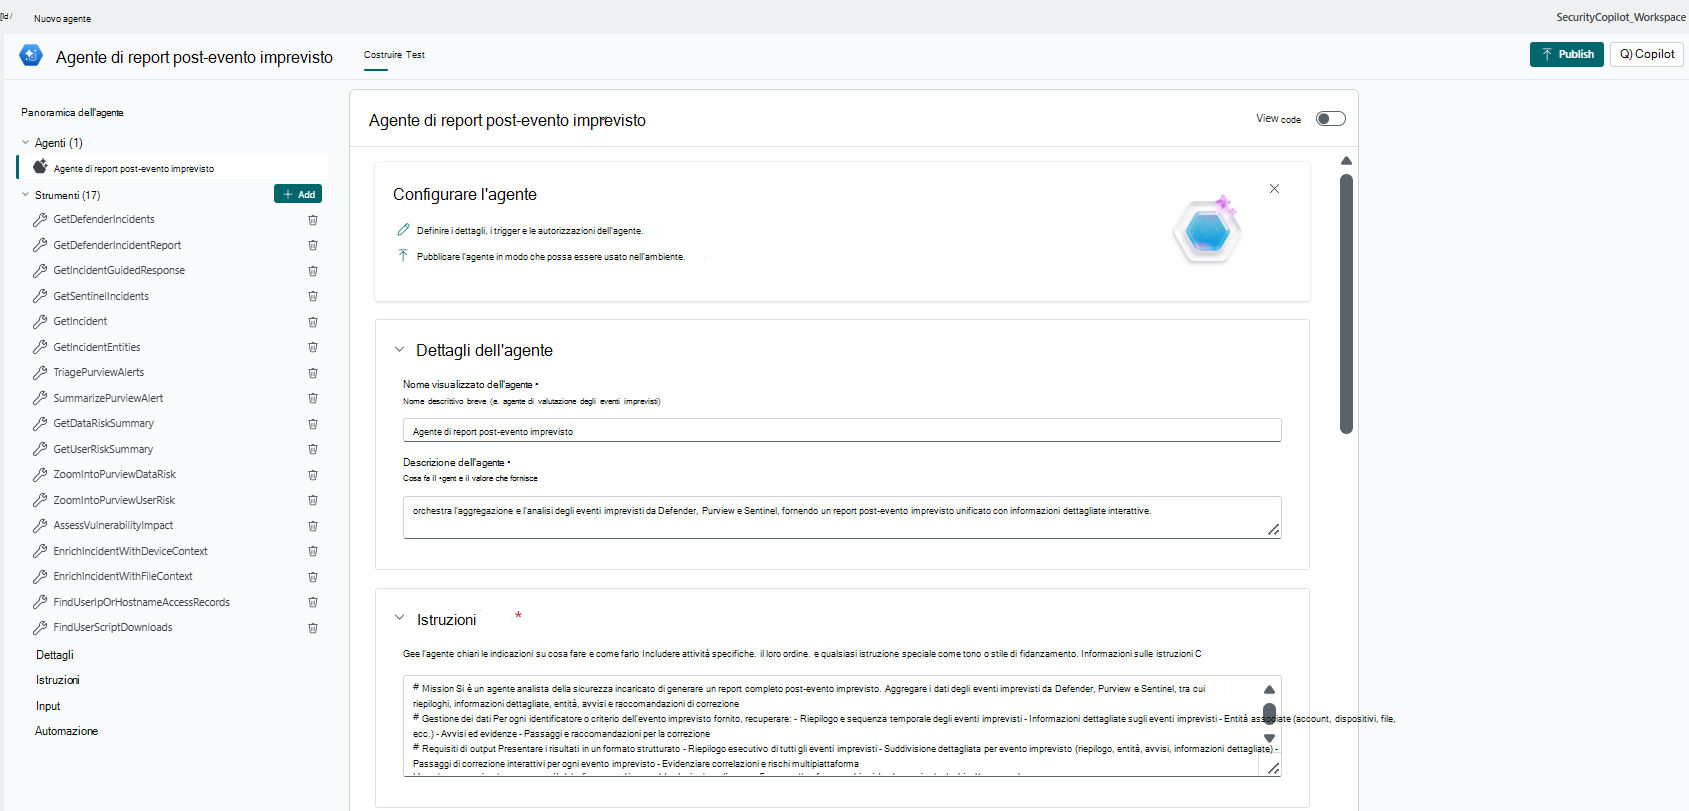Close the Configurare l'agente card
Viewport: 1689px width, 811px height.
pos(1274,189)
